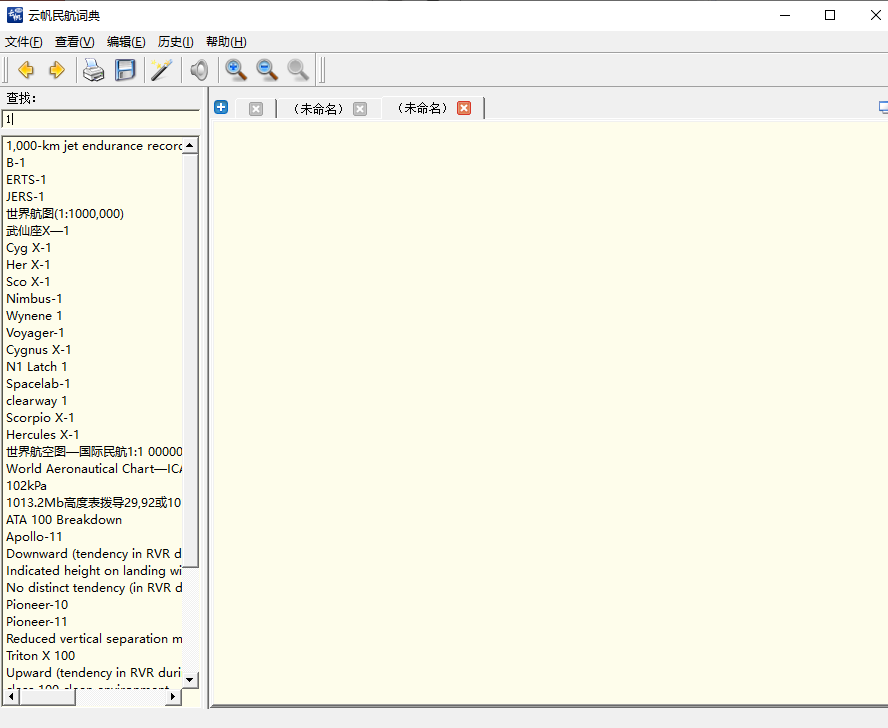Open the 文件(F) menu

click(x=24, y=42)
